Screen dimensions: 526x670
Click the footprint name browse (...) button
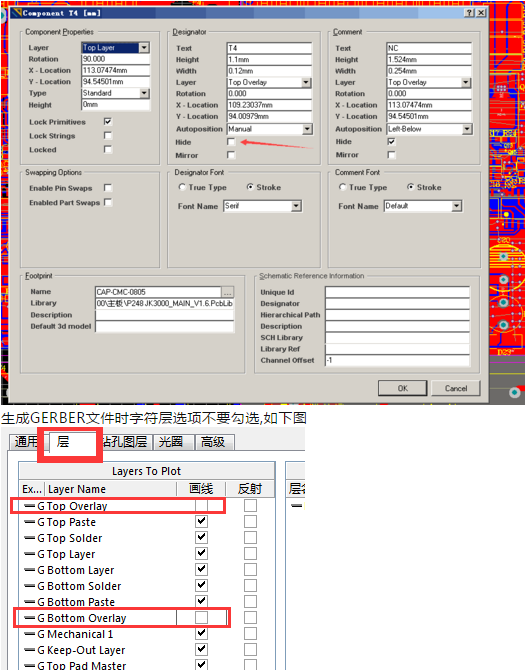(x=227, y=292)
